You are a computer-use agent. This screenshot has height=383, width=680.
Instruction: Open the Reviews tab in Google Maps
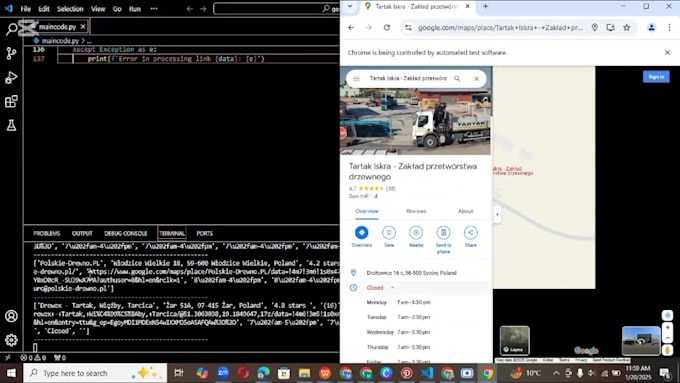pos(416,211)
